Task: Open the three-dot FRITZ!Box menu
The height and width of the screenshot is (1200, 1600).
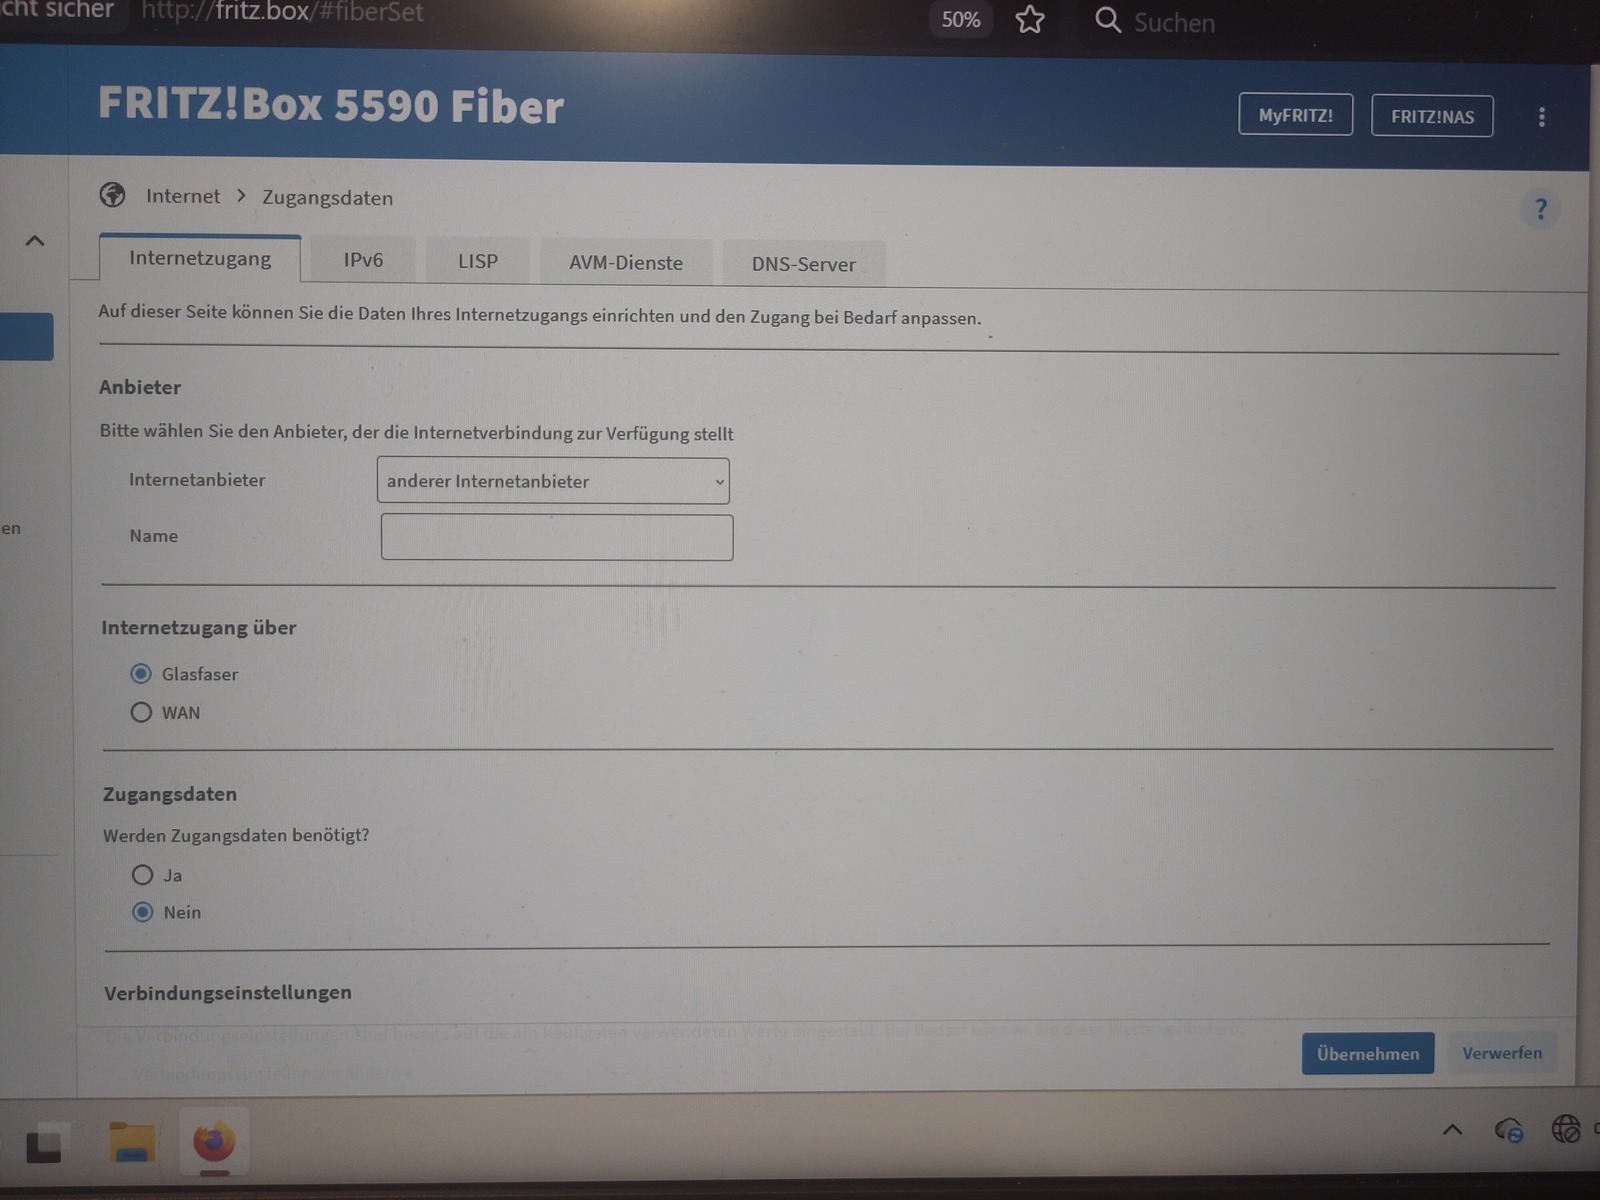Action: pos(1542,117)
